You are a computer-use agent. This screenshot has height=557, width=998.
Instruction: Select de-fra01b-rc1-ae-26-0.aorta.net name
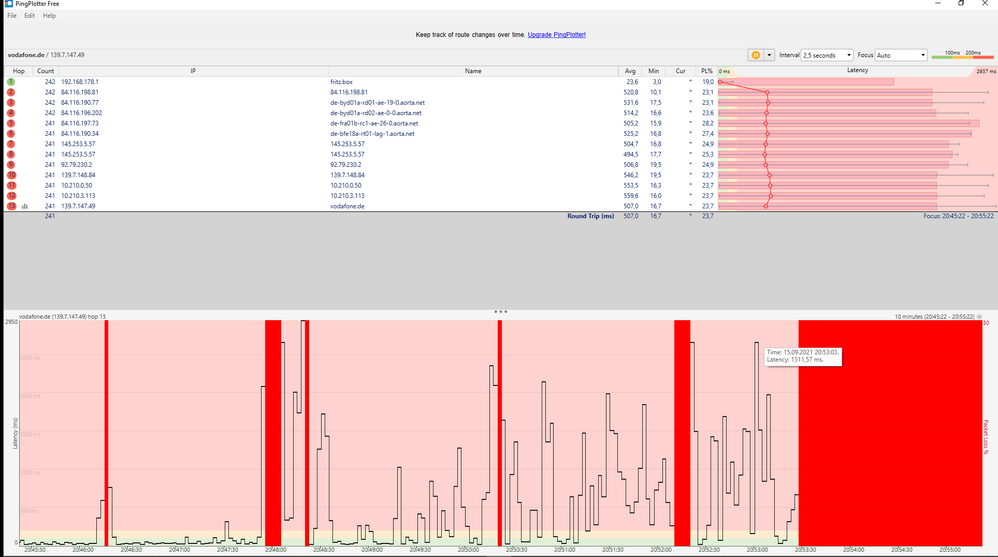coord(374,123)
